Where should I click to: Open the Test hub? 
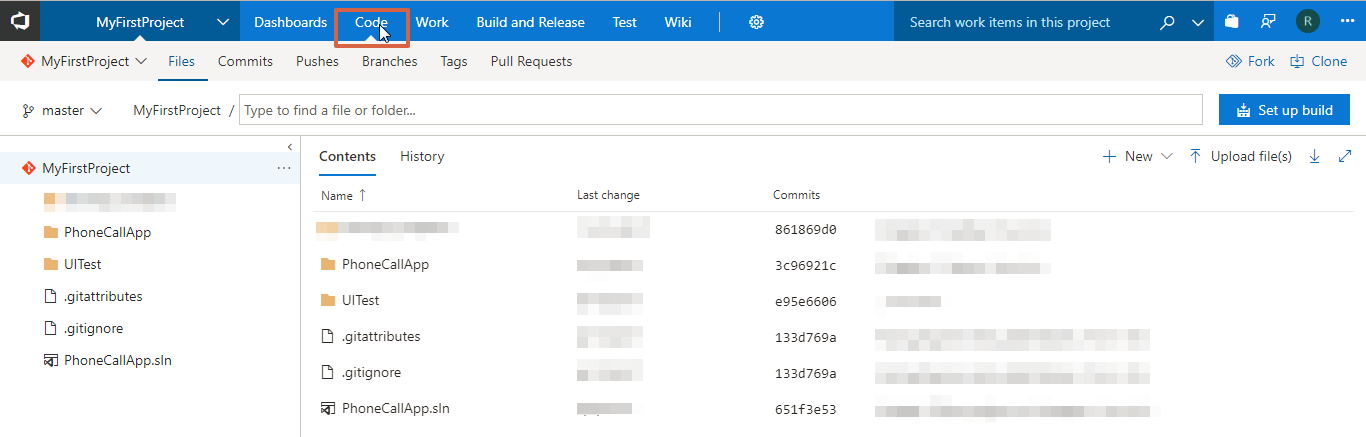[x=625, y=22]
